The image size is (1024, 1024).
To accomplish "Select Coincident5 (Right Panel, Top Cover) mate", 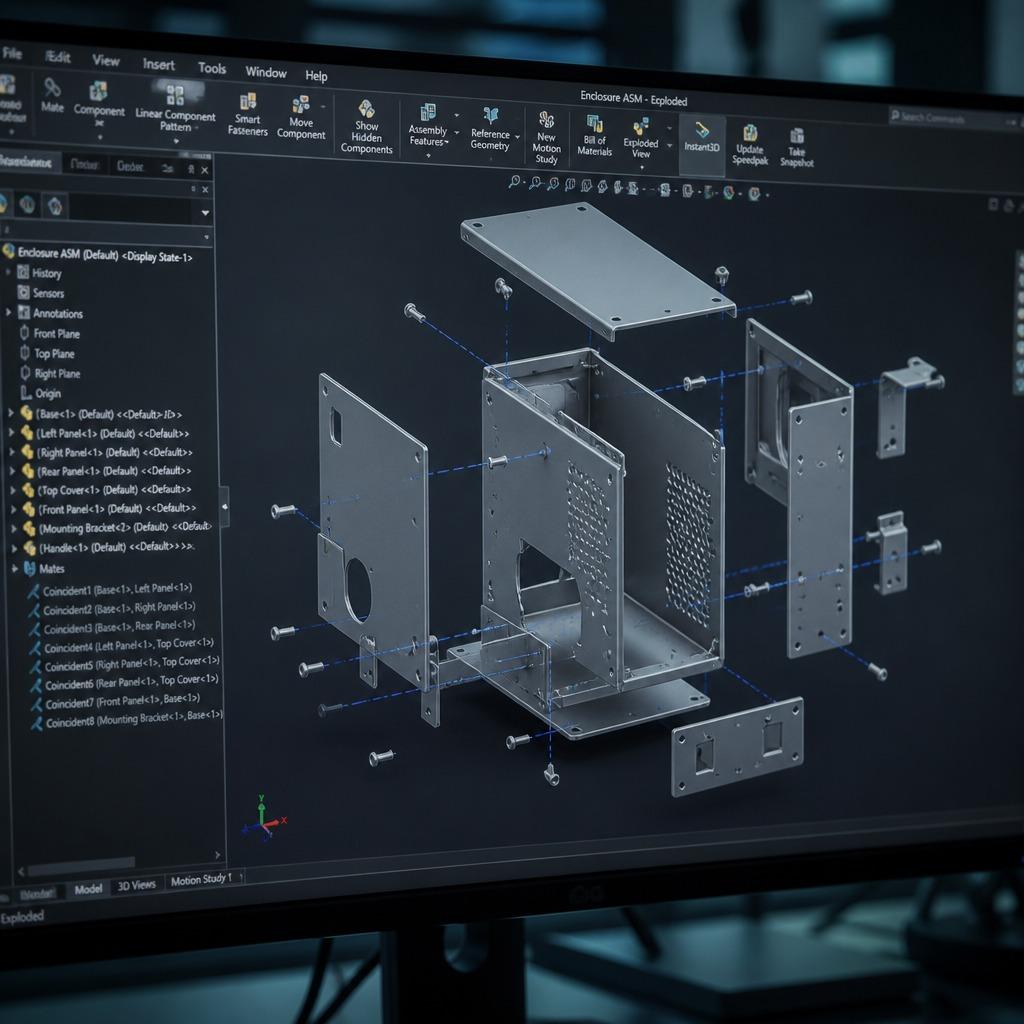I will tap(125, 665).
